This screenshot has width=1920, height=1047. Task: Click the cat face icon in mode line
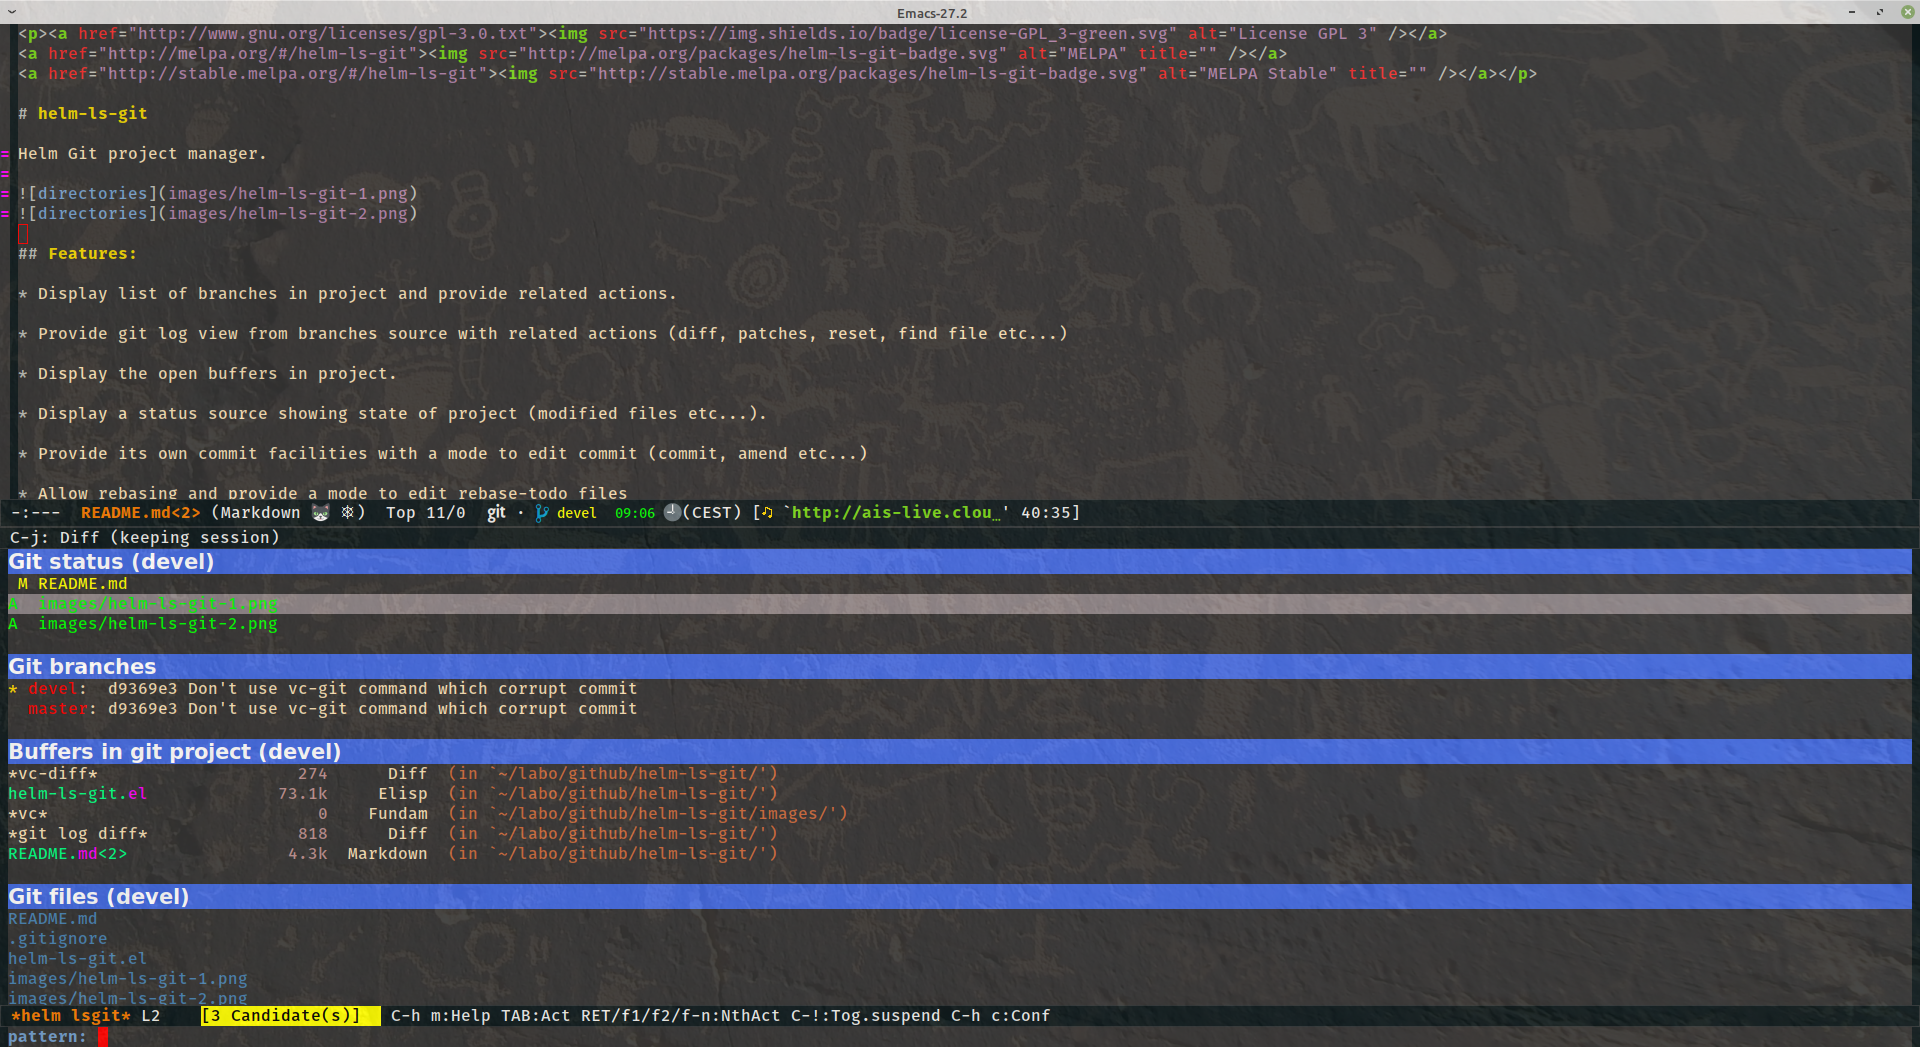tap(320, 513)
